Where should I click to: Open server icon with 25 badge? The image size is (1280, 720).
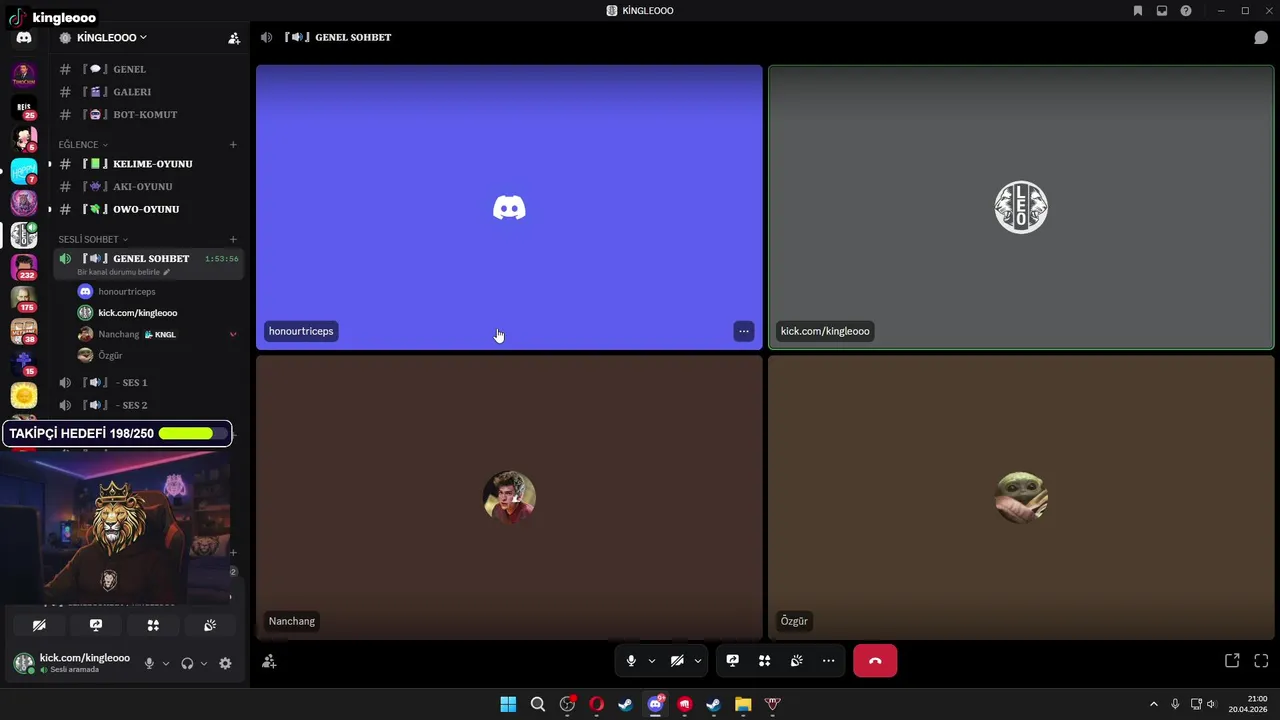24,106
